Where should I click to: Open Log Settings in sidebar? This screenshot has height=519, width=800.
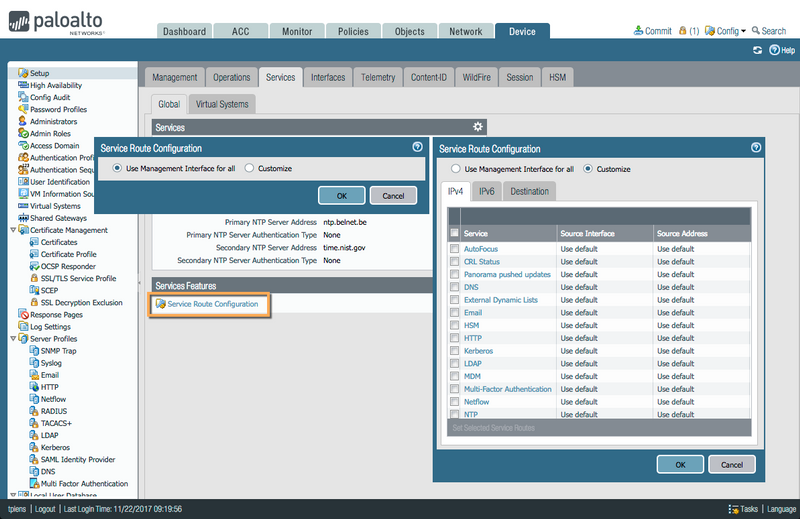pos(50,327)
